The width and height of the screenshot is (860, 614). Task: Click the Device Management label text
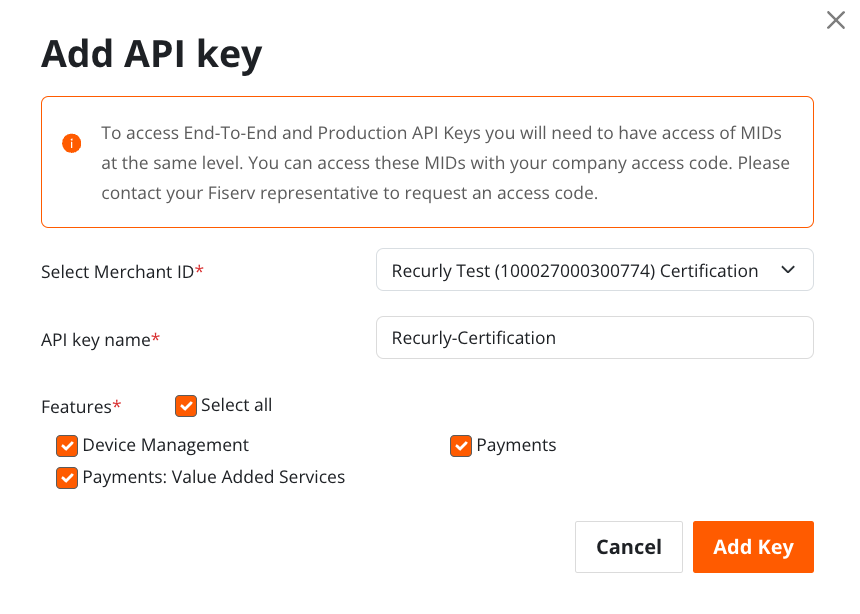166,445
